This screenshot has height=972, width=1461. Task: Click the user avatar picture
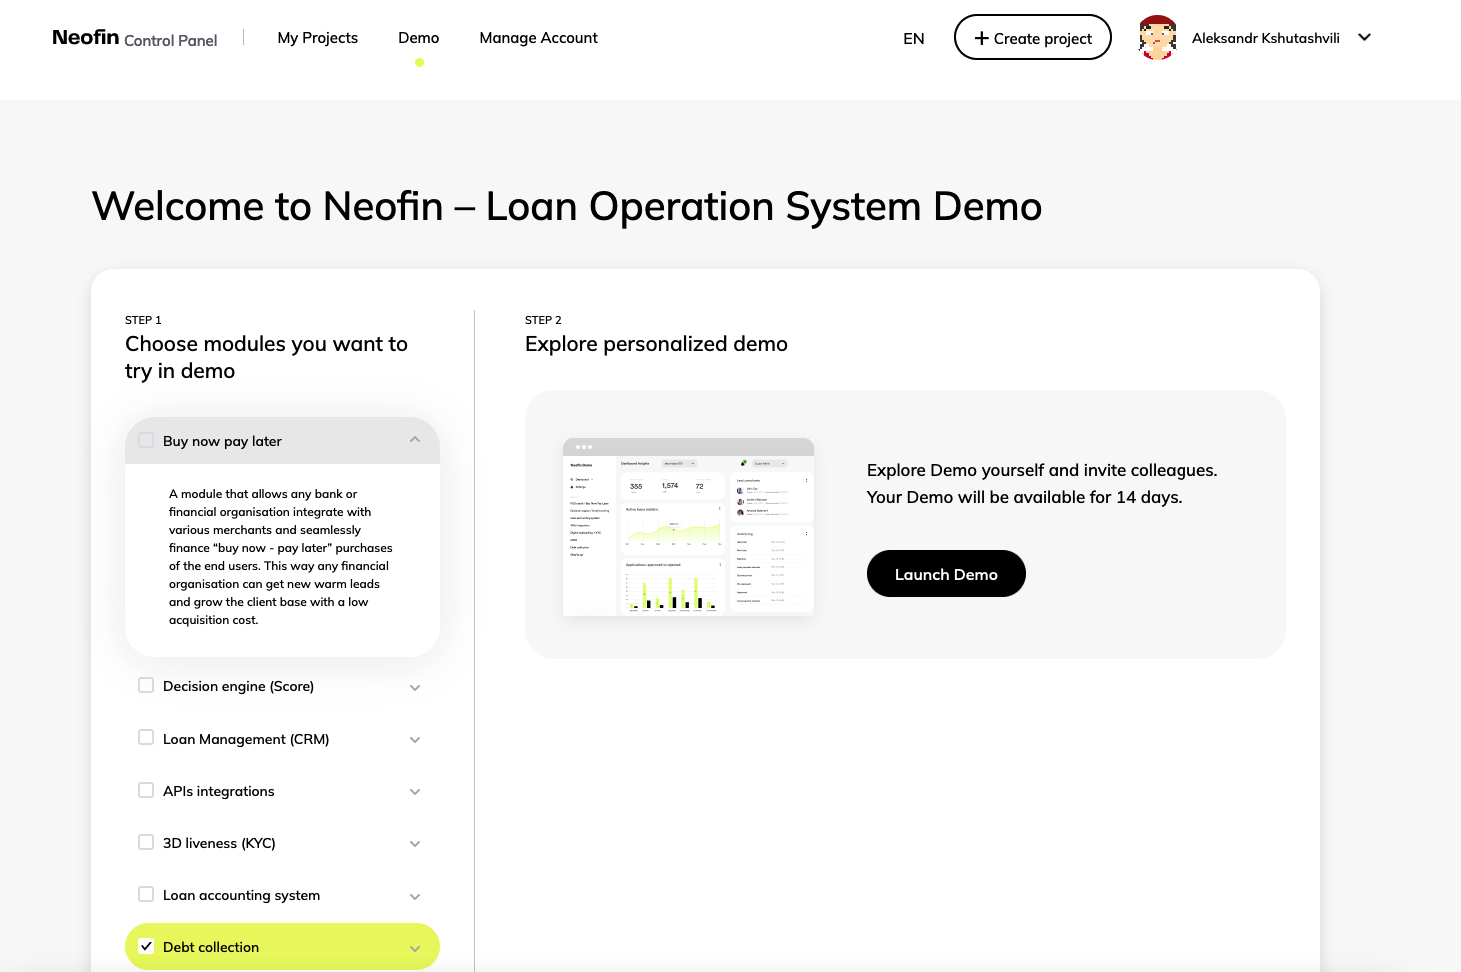[x=1157, y=38]
